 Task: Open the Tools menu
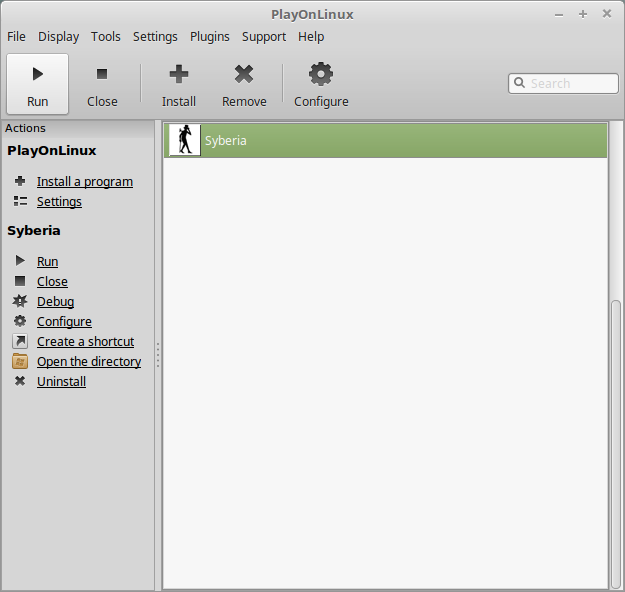coord(106,37)
